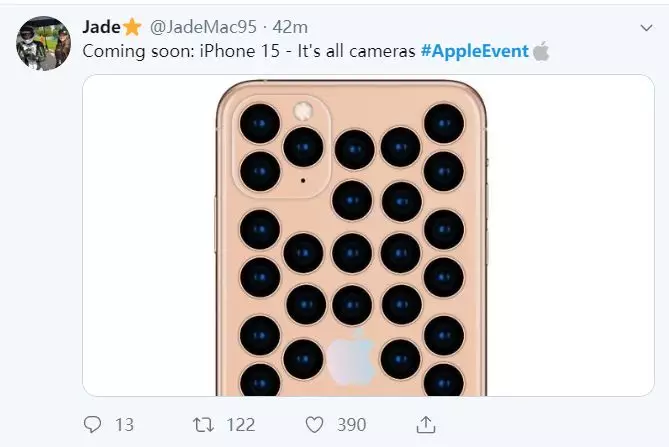
Task: Click the Apple logo on the pictured phone
Action: tap(351, 360)
